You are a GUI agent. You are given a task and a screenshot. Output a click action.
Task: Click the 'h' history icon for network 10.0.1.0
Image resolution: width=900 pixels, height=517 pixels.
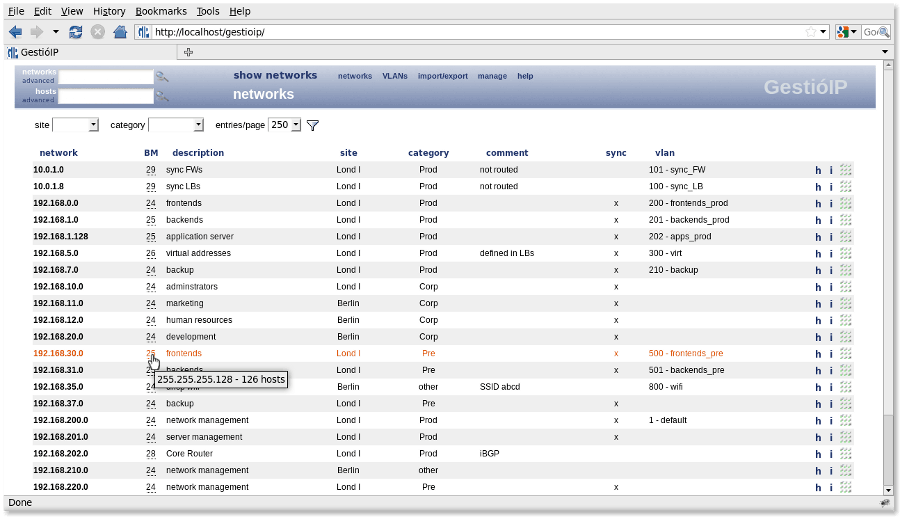[x=818, y=170]
